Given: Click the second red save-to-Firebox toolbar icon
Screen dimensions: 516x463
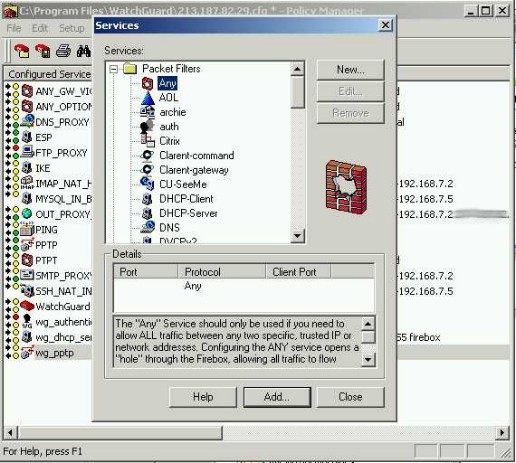Looking at the screenshot, I should (43, 51).
